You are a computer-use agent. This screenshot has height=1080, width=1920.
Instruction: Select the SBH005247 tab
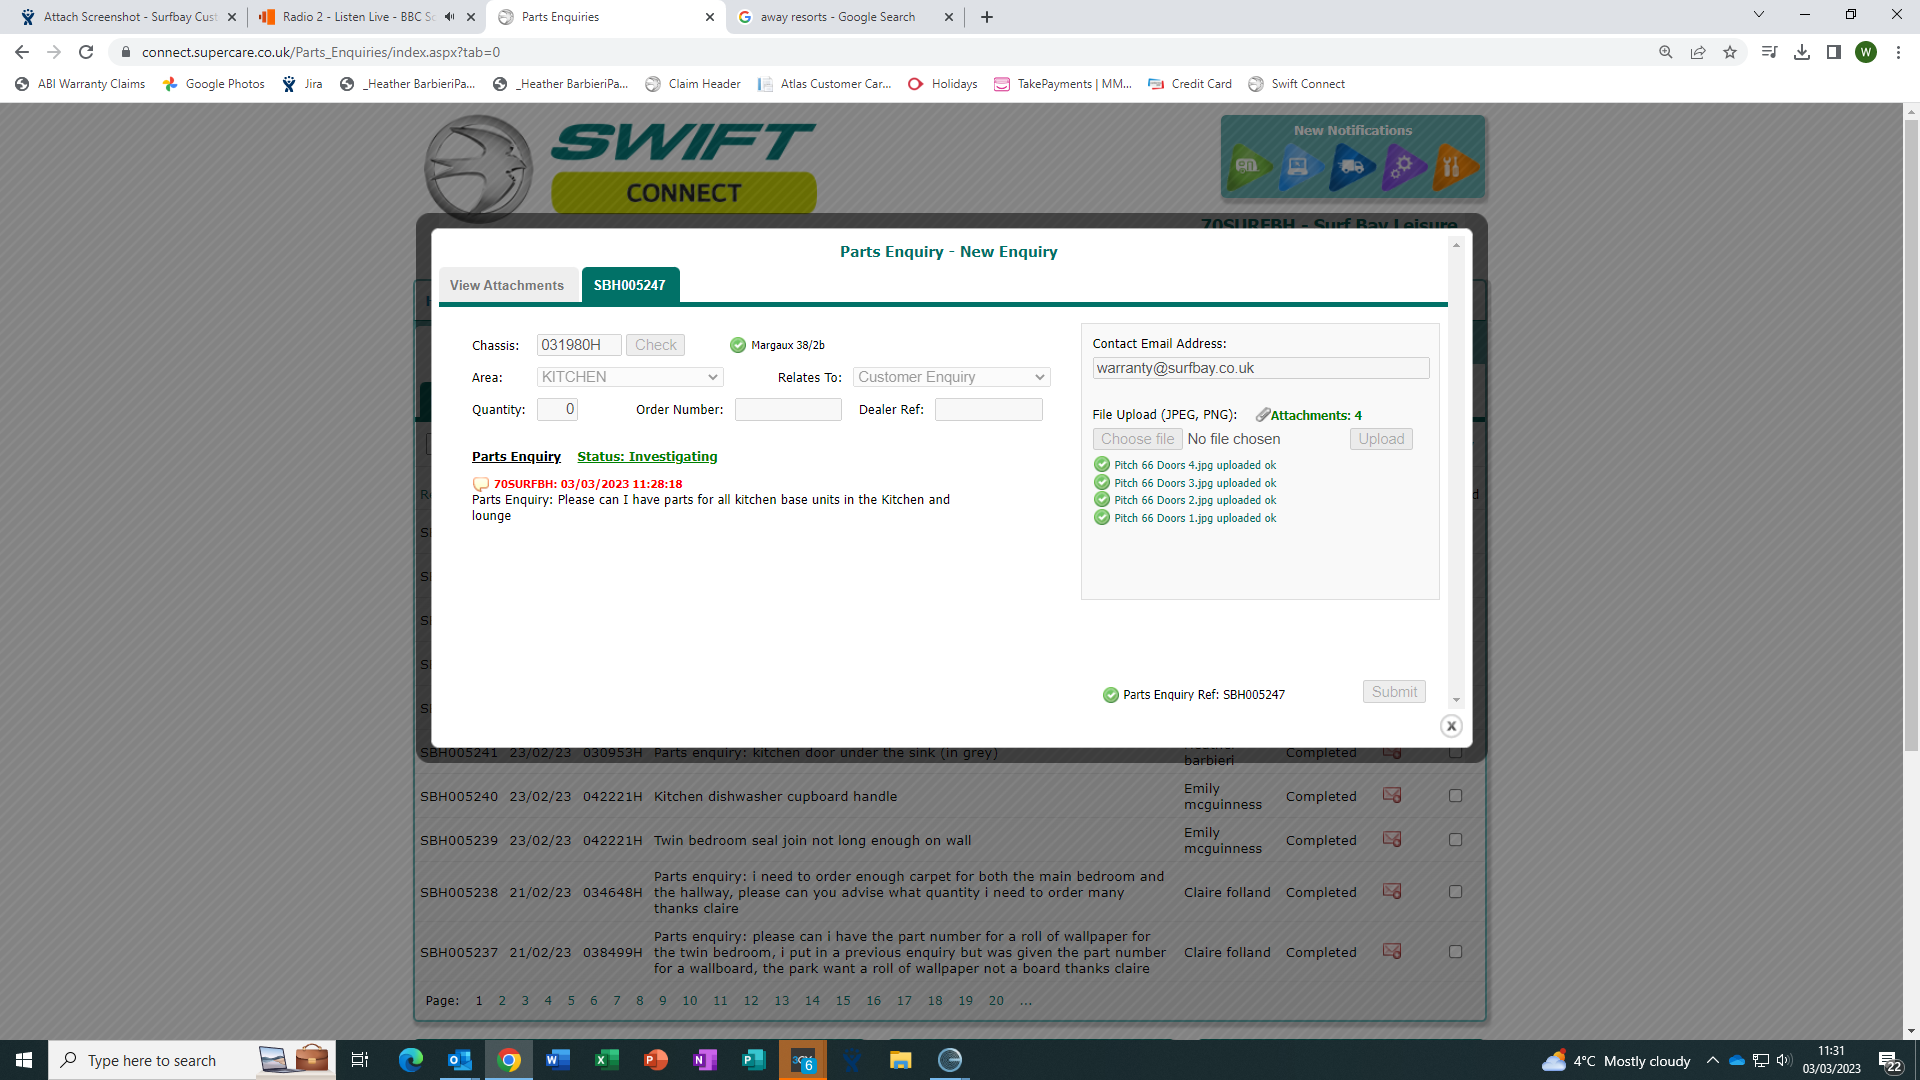tap(629, 286)
